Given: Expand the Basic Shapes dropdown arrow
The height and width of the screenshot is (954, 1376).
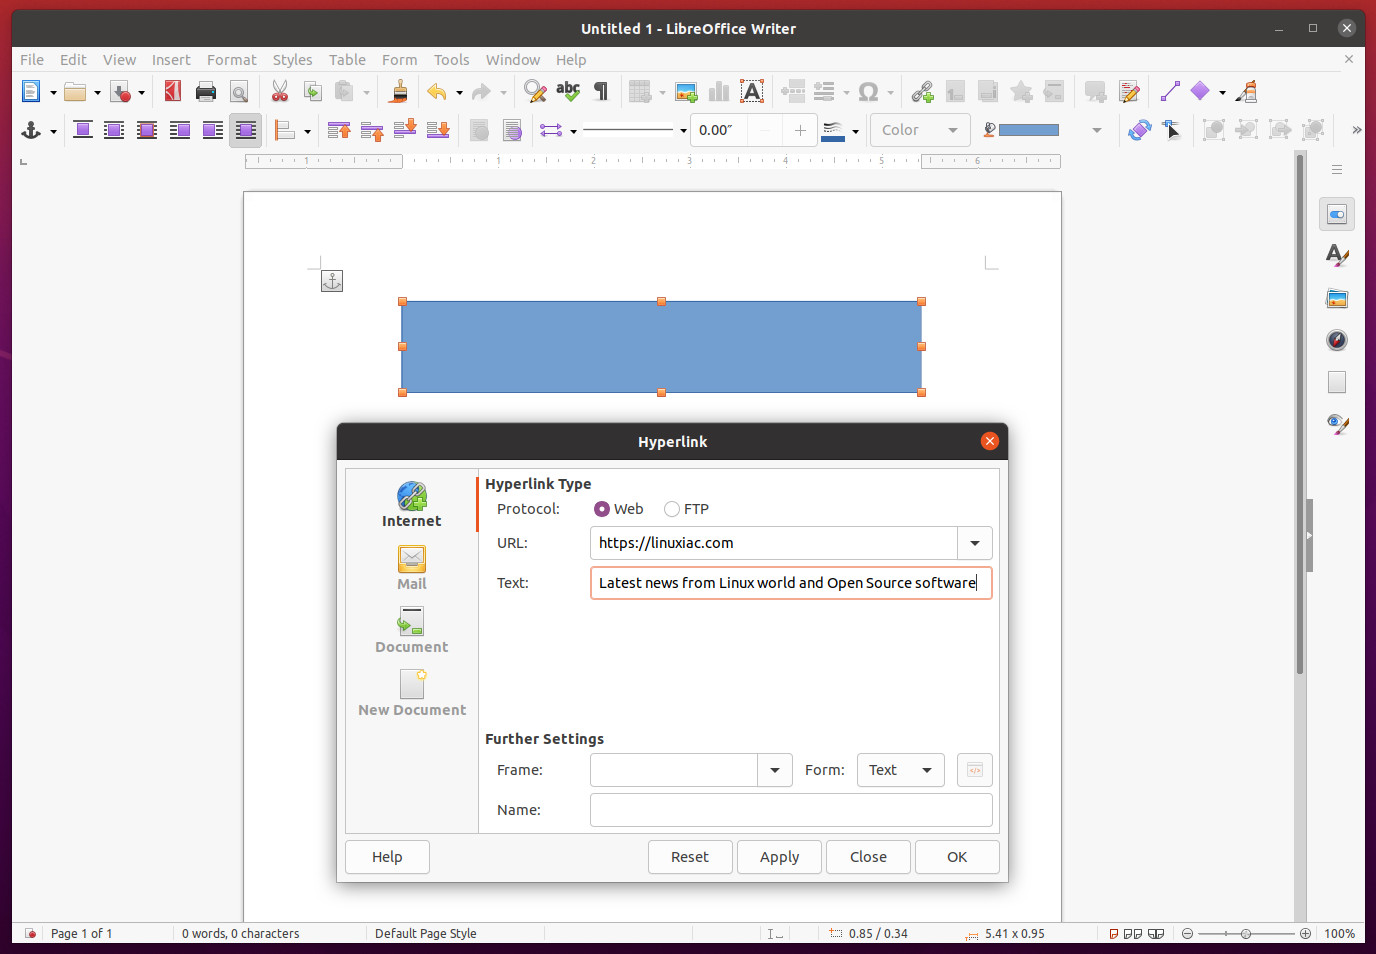Looking at the screenshot, I should (1222, 93).
